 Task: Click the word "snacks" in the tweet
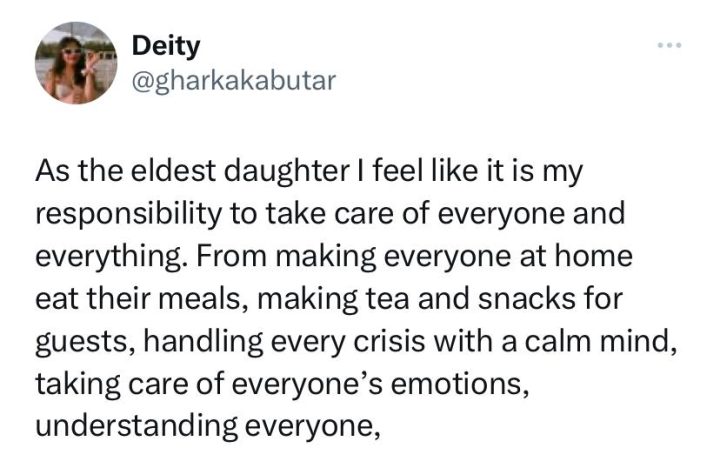pyautogui.click(x=527, y=299)
